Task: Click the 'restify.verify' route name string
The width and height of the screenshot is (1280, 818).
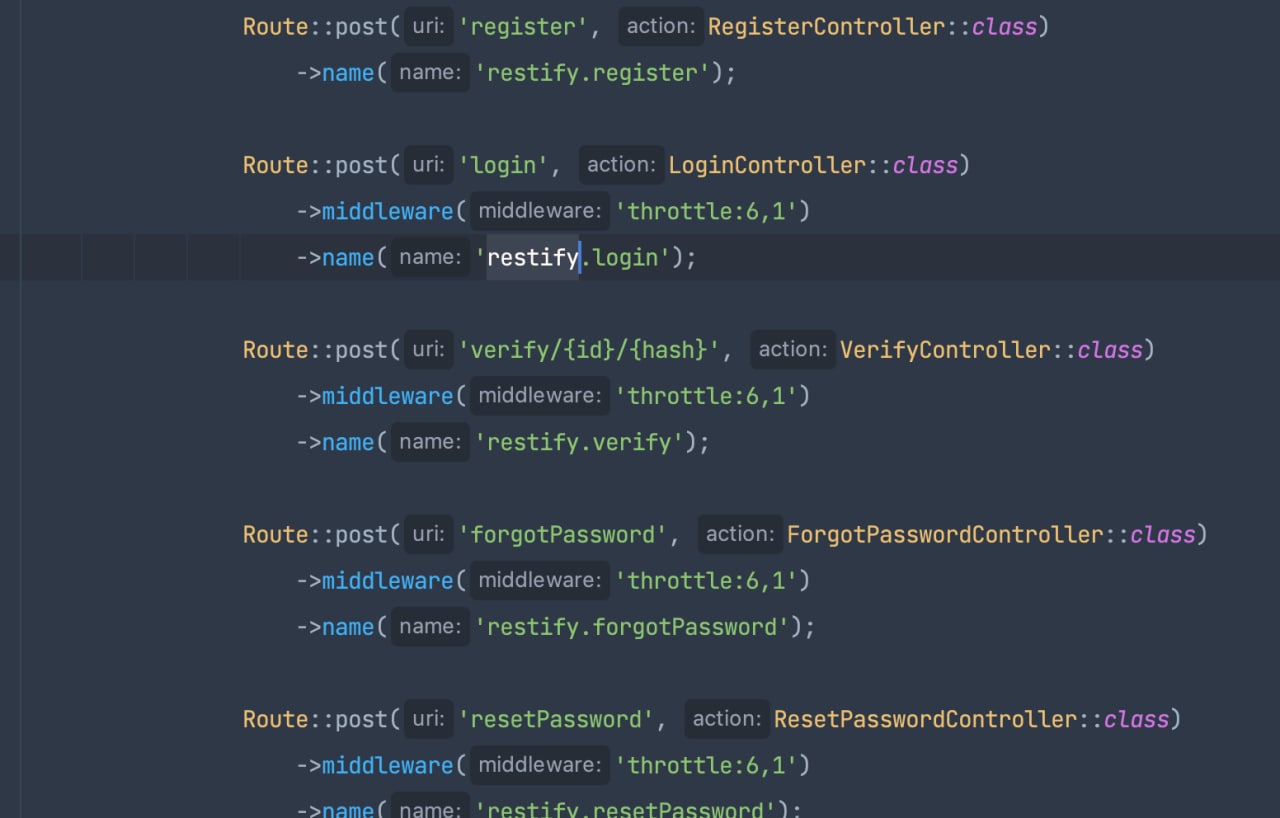Action: point(579,442)
